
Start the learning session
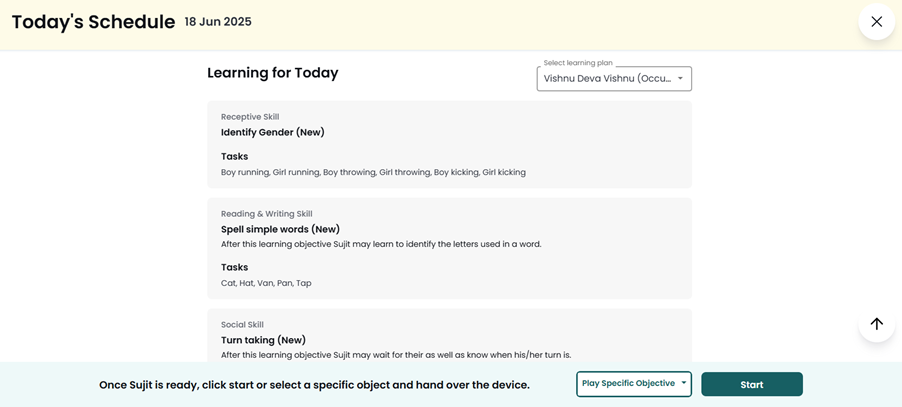point(751,384)
